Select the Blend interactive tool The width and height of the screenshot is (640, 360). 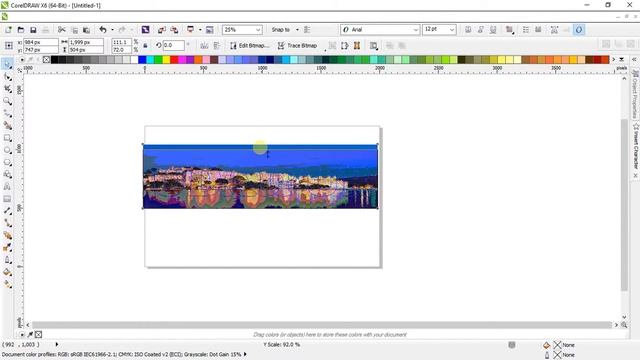7,236
